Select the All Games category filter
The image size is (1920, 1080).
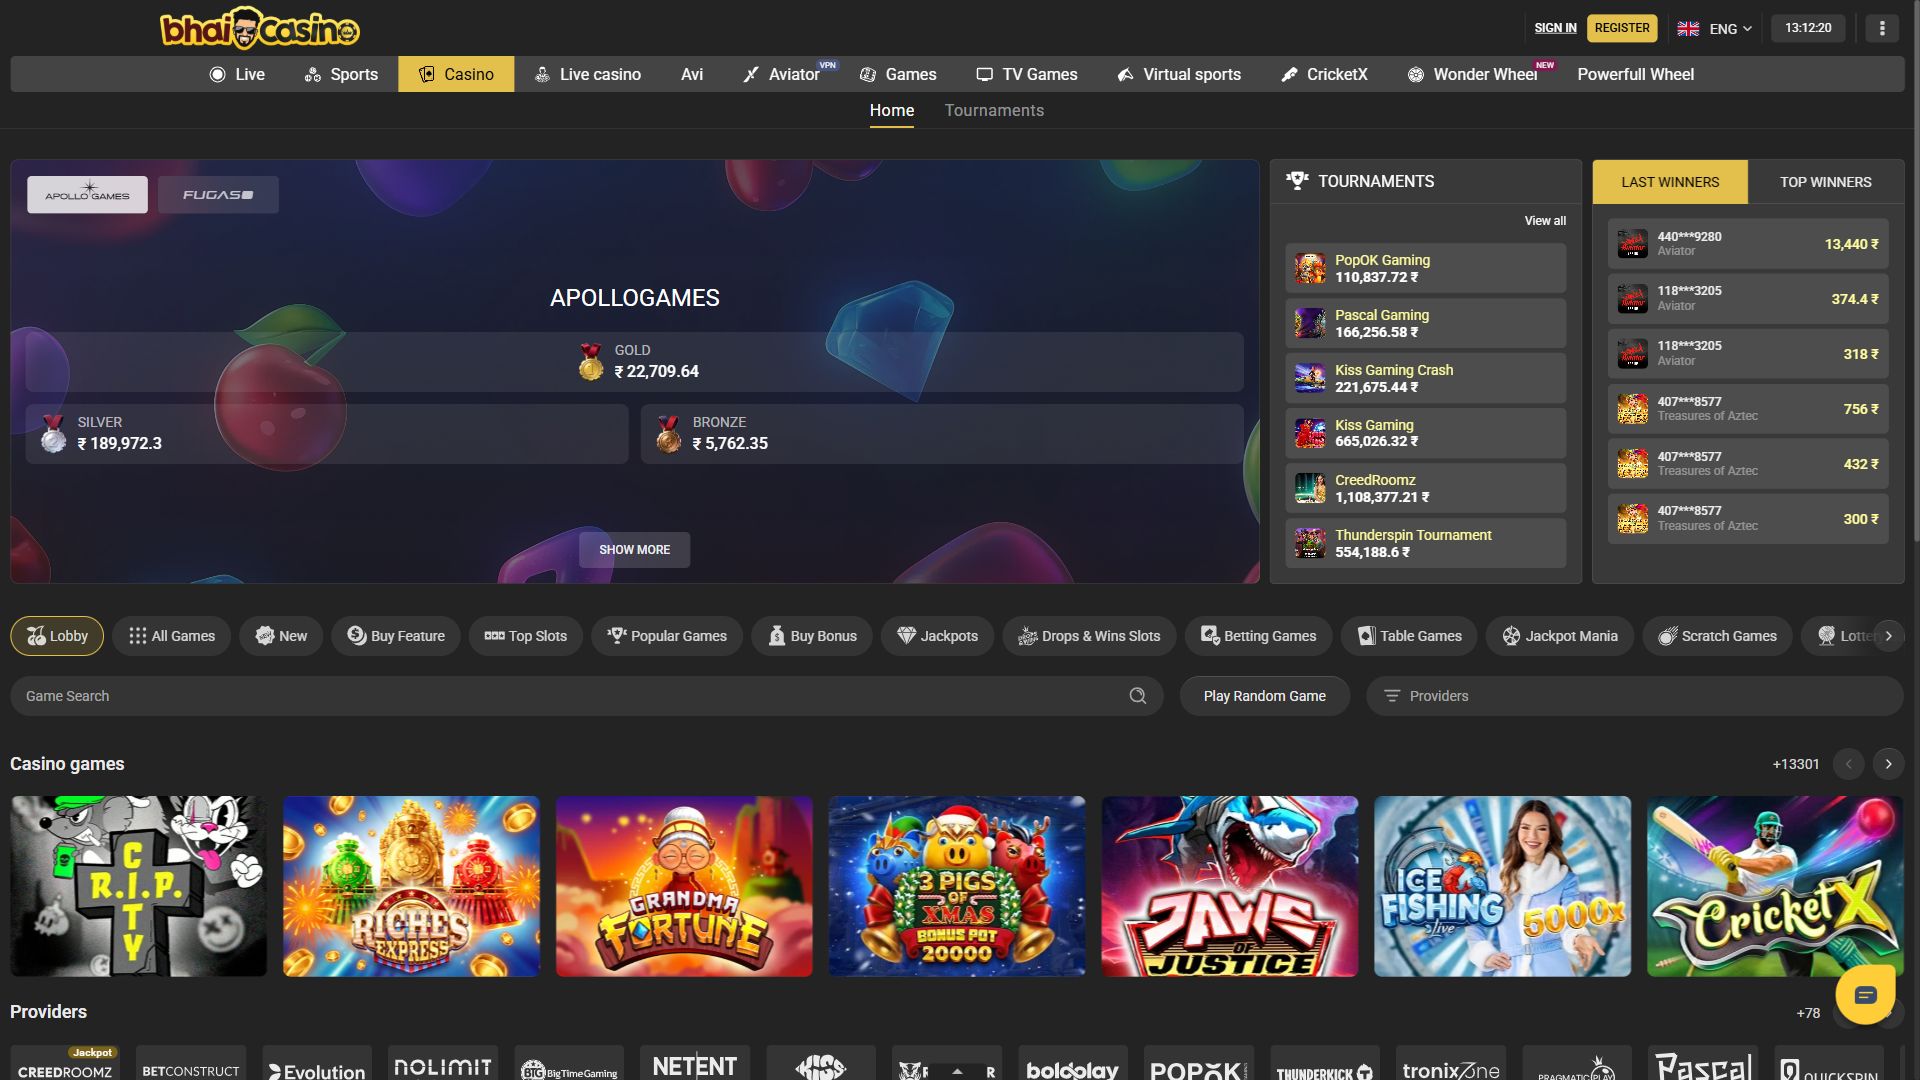pyautogui.click(x=171, y=636)
